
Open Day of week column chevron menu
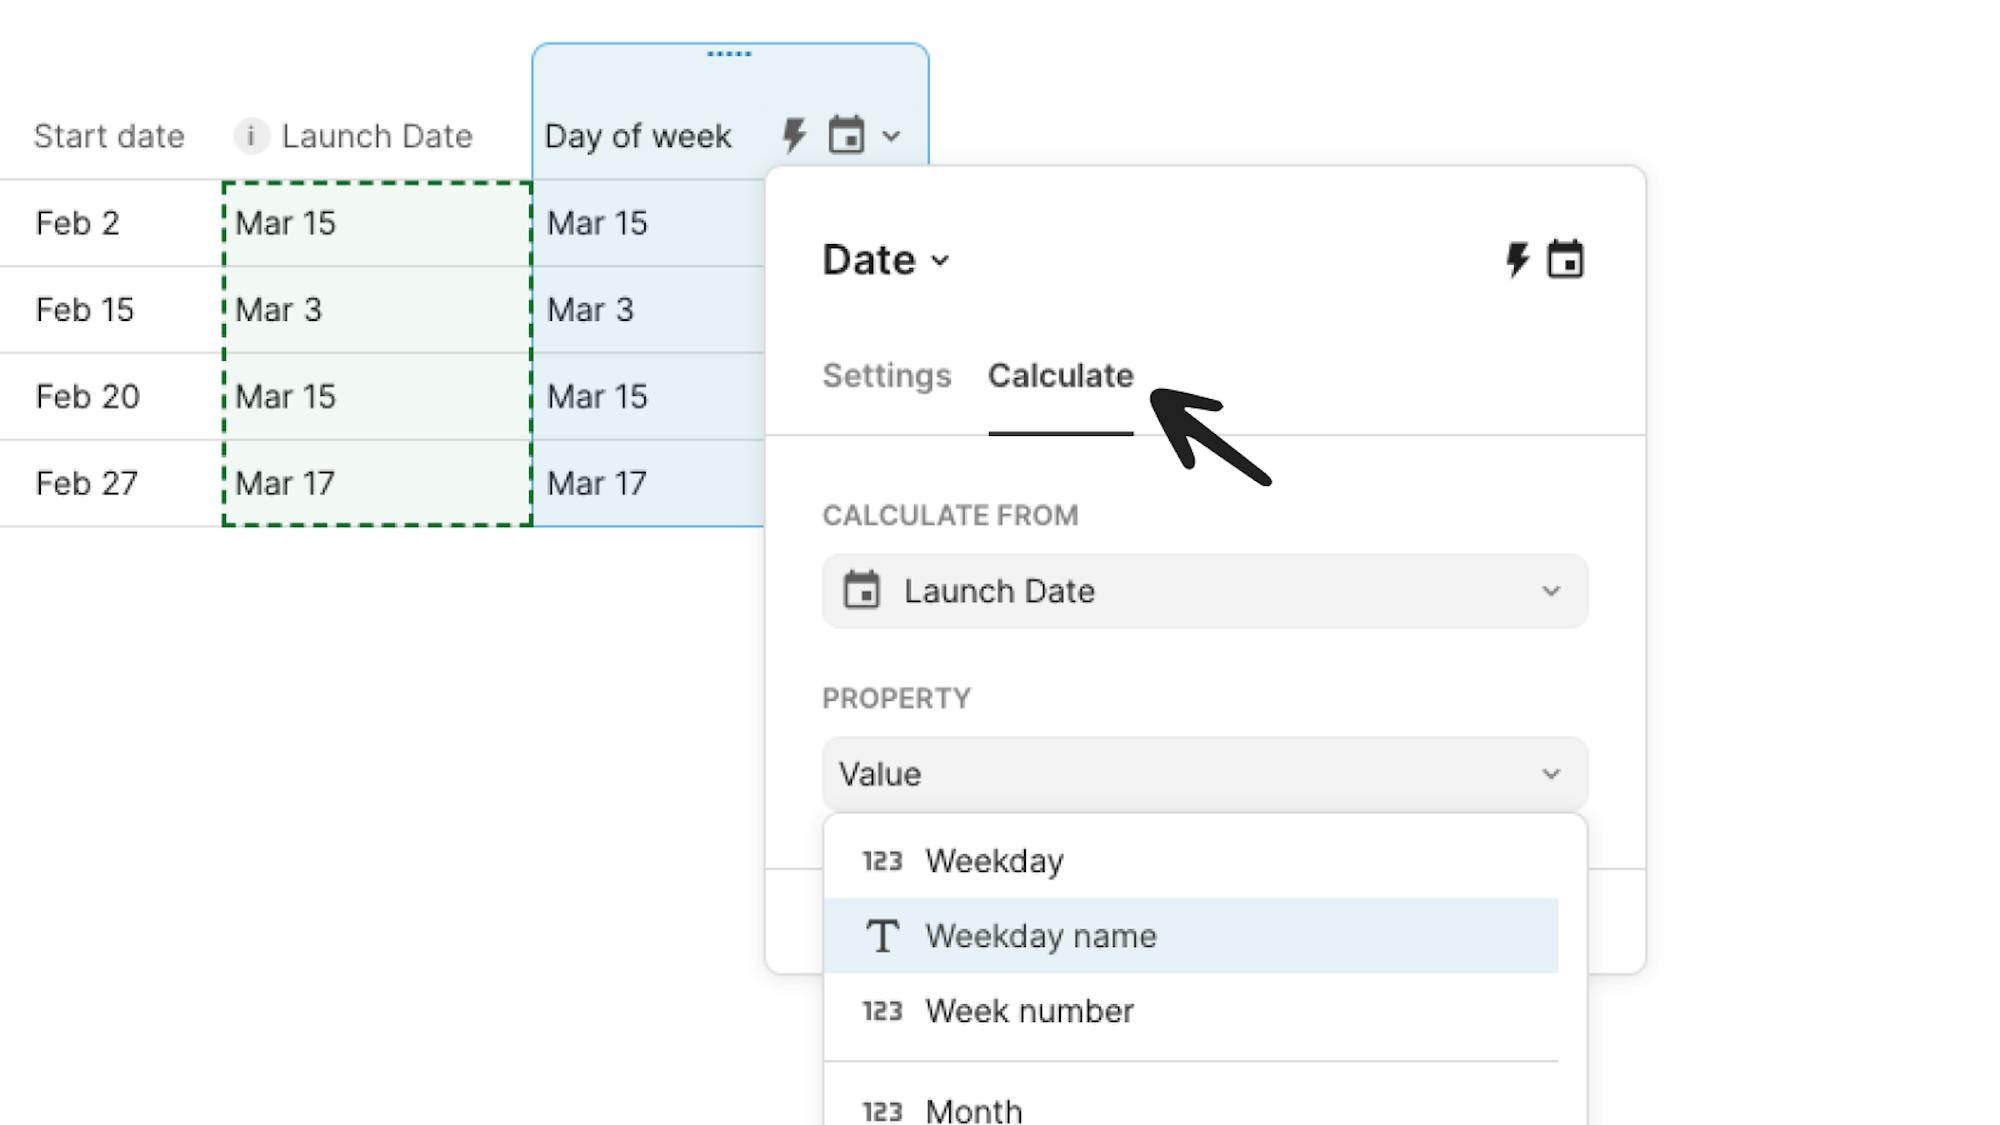892,136
